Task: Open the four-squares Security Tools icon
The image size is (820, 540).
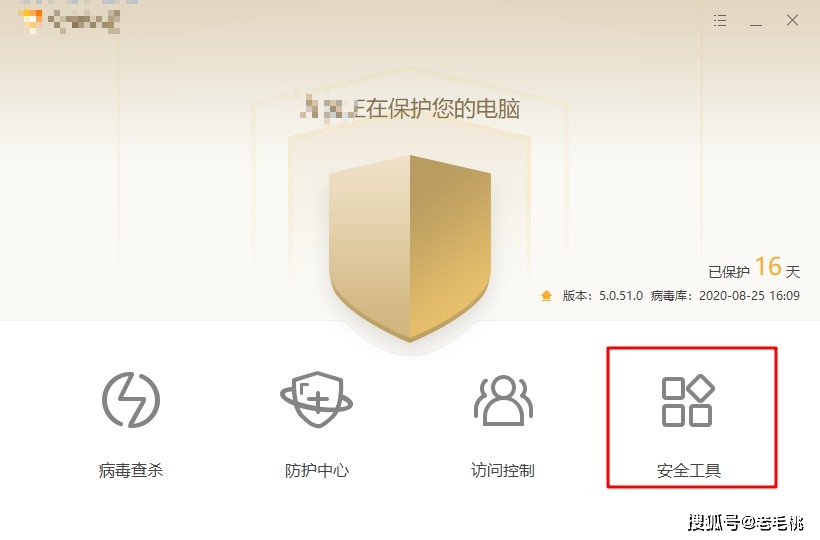Action: (688, 400)
